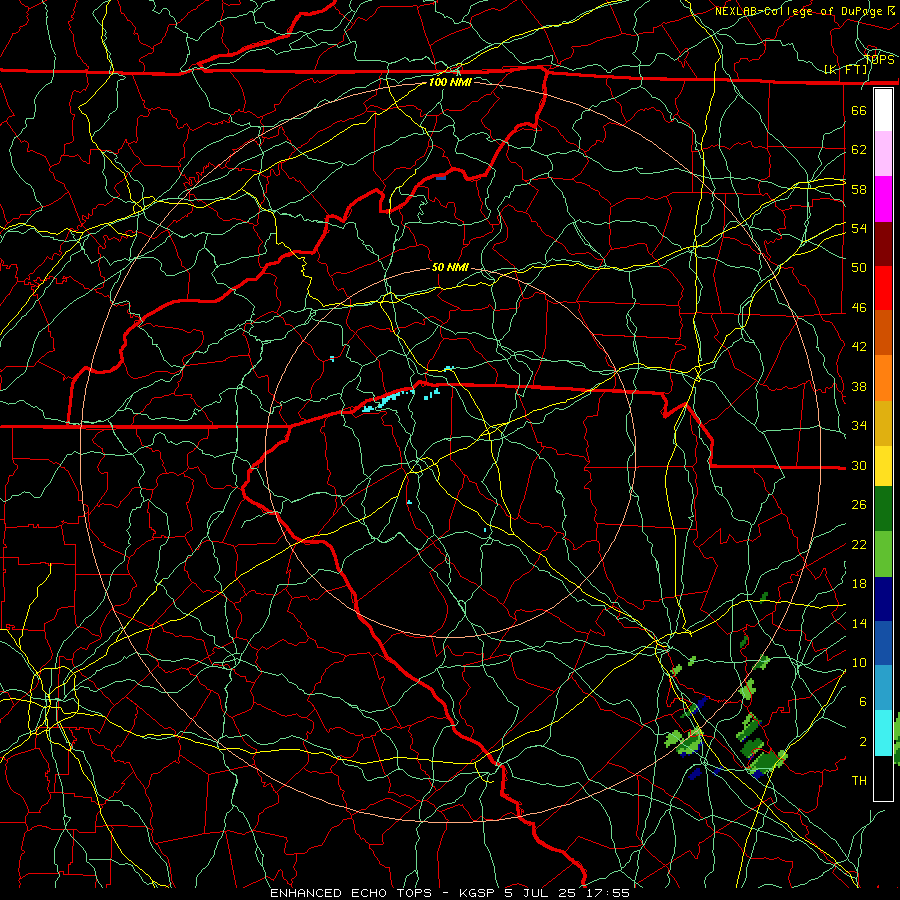Click the "22" scale label

point(859,544)
